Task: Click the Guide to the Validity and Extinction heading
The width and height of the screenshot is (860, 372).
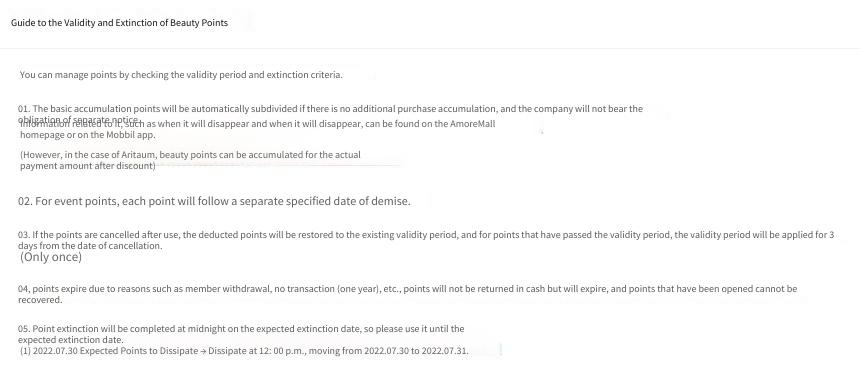Action: coord(119,23)
